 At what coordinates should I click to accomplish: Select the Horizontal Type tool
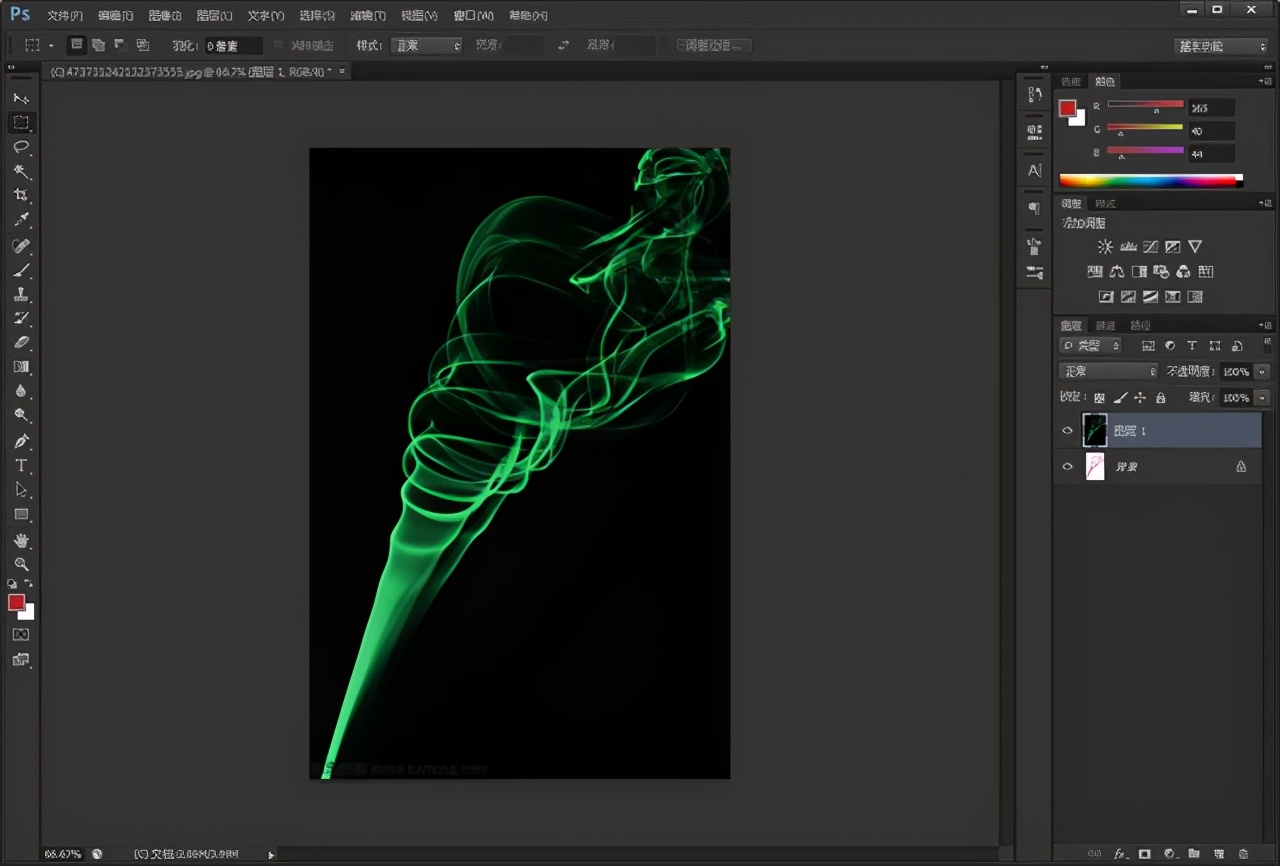(20, 466)
